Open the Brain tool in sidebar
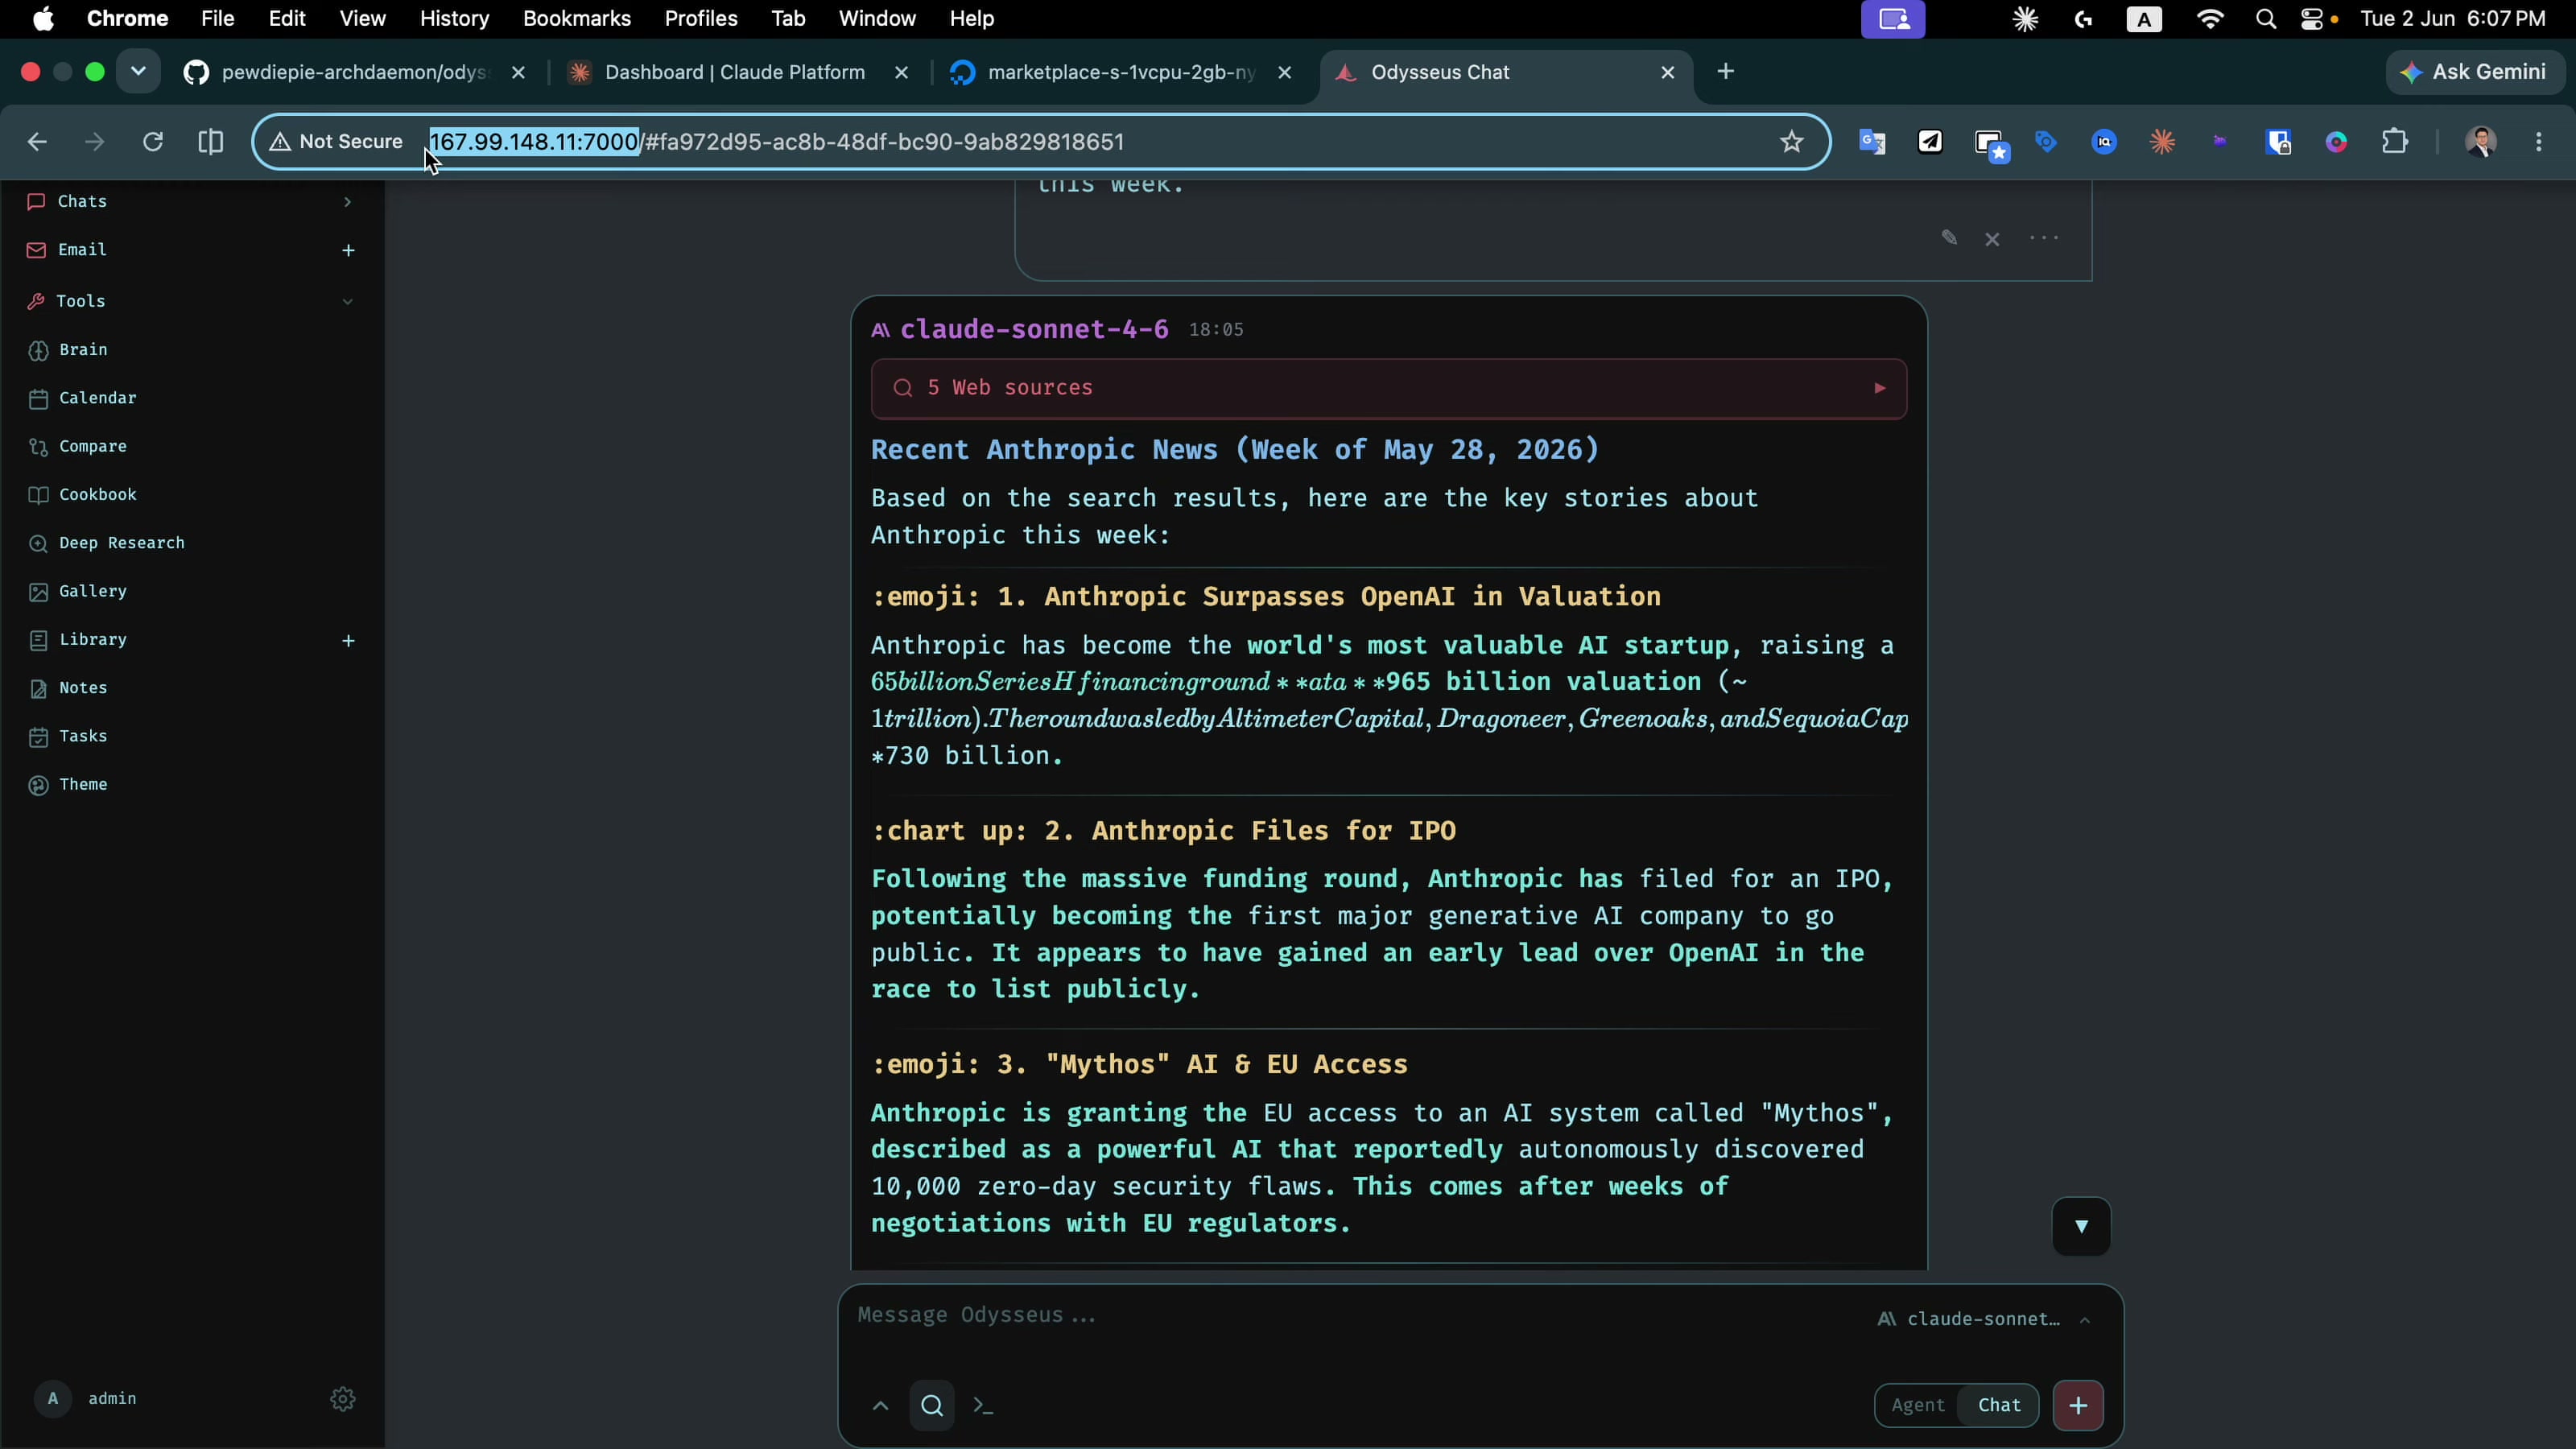This screenshot has width=2576, height=1449. click(83, 350)
